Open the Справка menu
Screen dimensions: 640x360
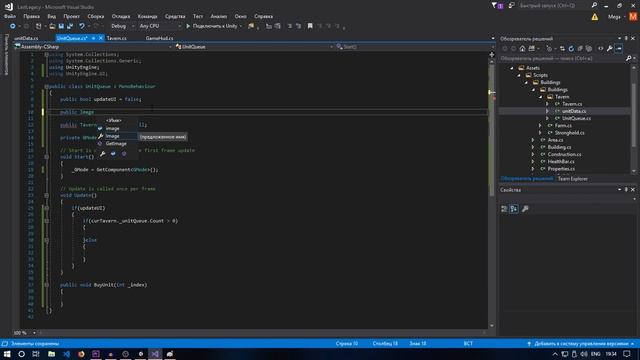pyautogui.click(x=263, y=16)
